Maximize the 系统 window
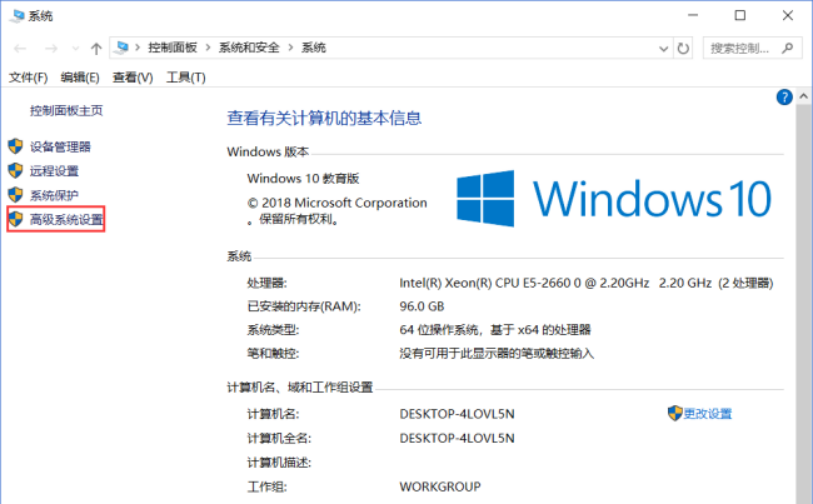This screenshot has width=813, height=504. point(740,16)
